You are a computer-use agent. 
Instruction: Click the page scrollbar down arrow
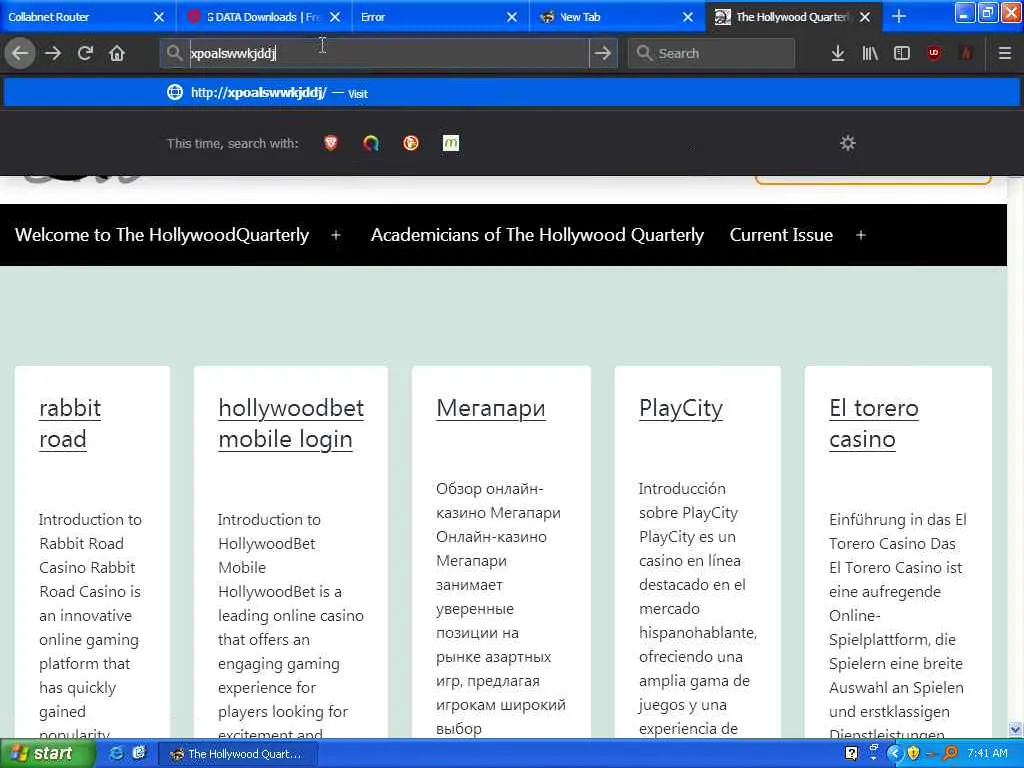pyautogui.click(x=1015, y=729)
